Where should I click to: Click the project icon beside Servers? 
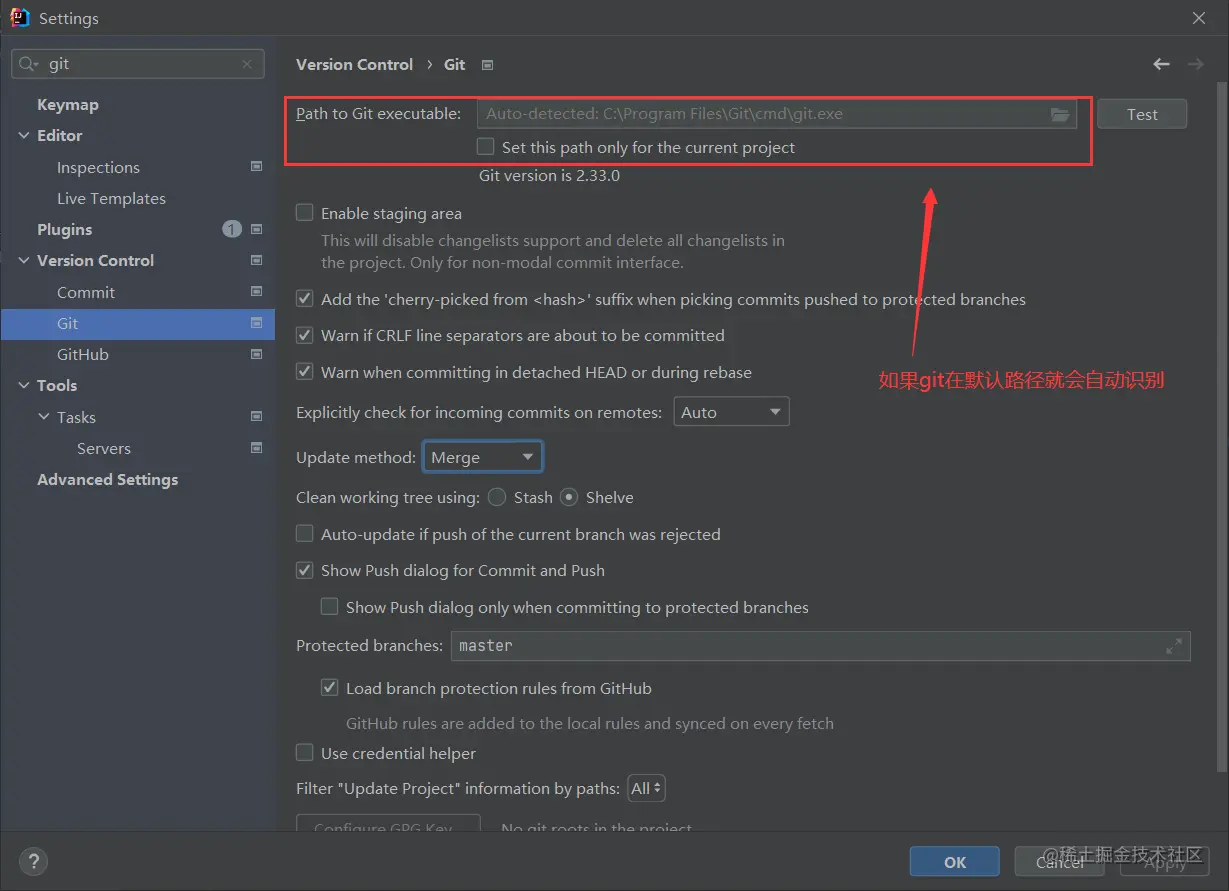tap(256, 448)
